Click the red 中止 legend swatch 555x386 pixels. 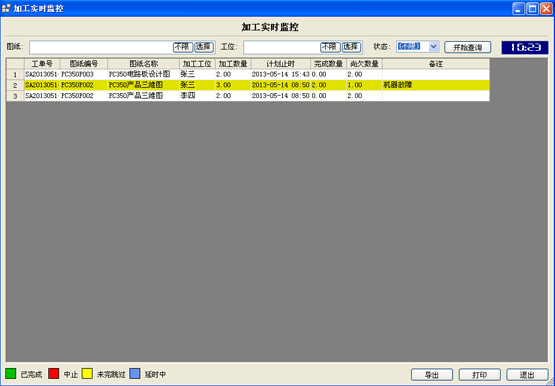(x=53, y=374)
